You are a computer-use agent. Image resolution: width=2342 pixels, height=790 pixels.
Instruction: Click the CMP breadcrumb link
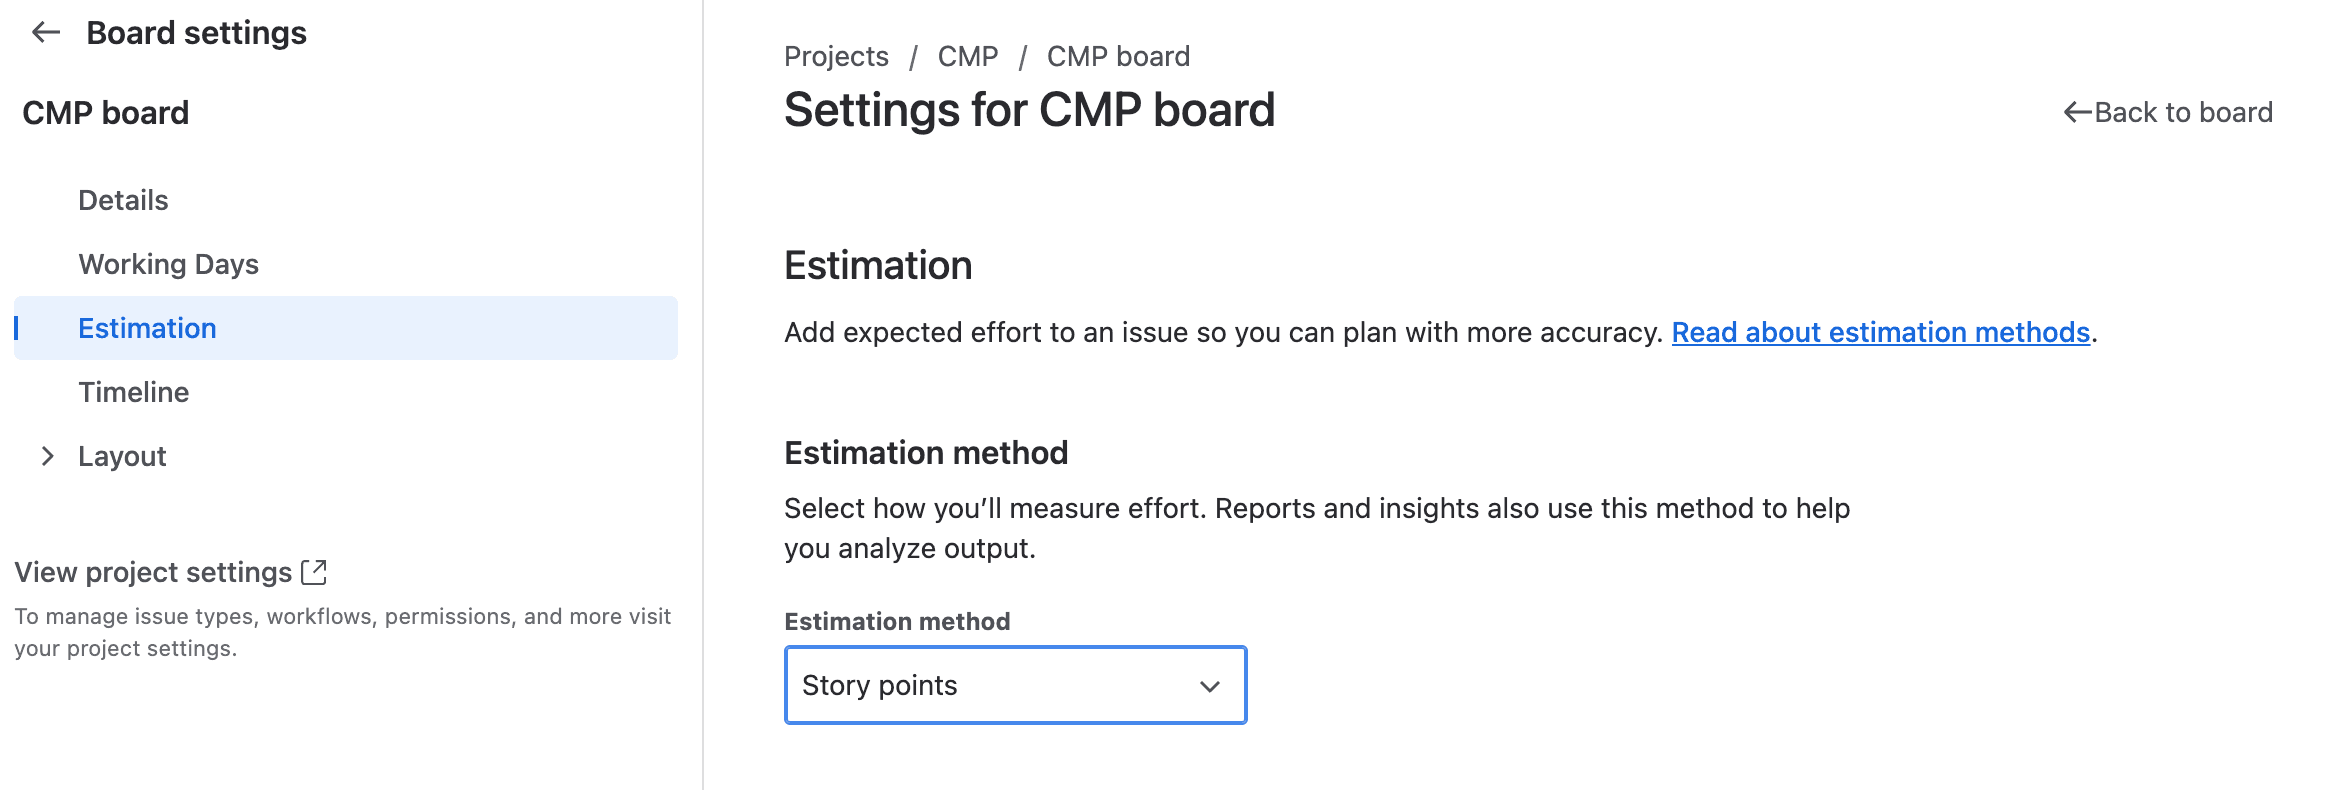[x=967, y=56]
